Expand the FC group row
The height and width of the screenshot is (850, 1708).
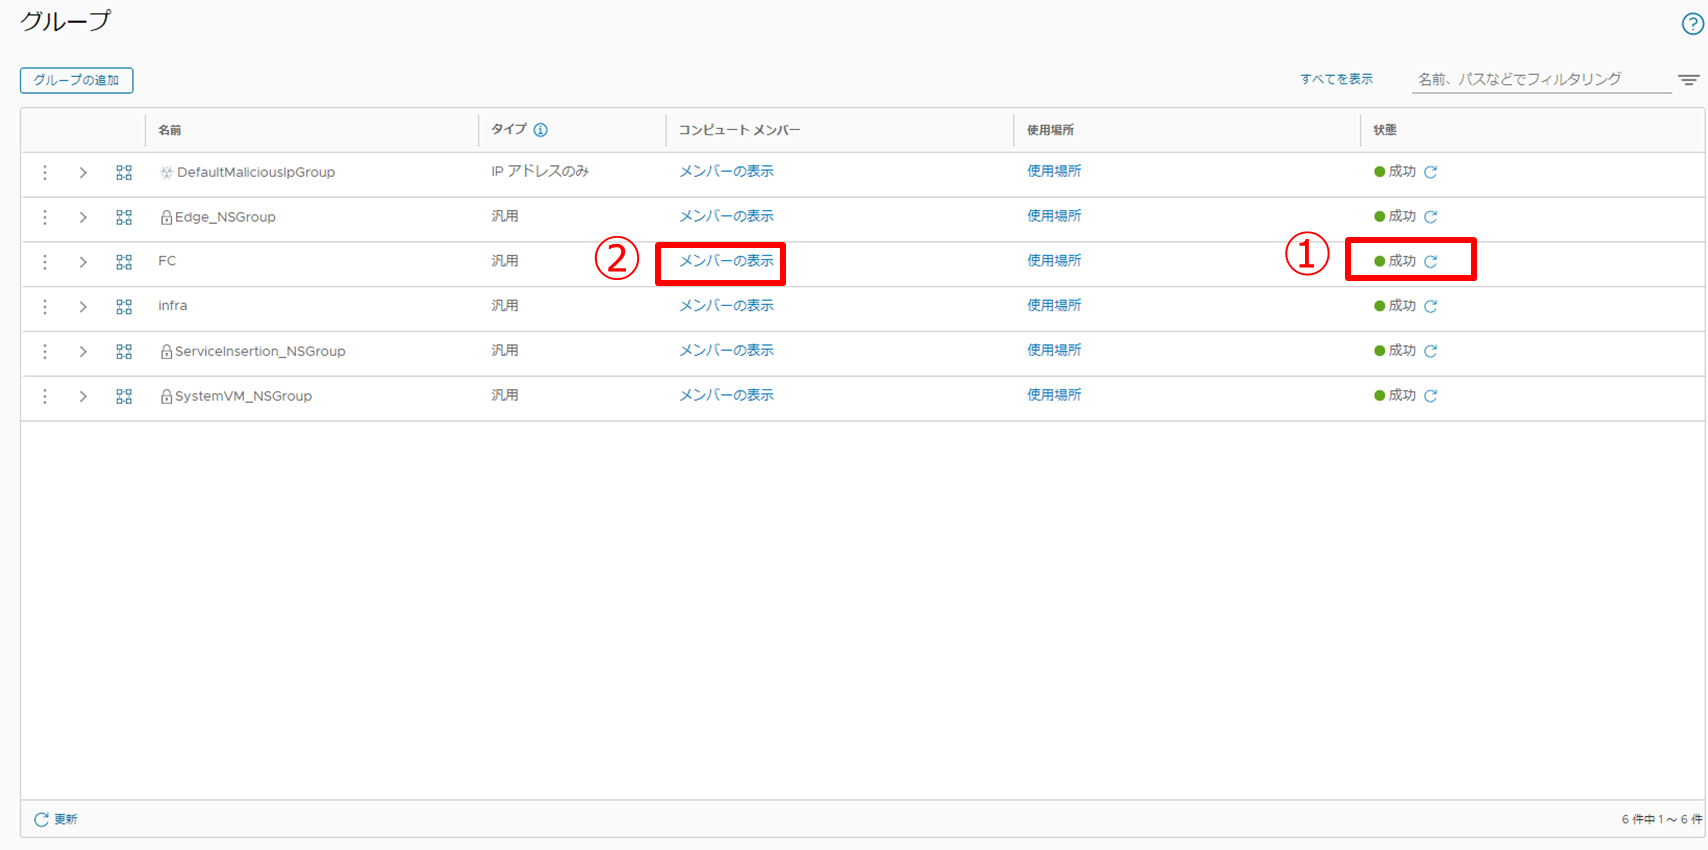83,262
